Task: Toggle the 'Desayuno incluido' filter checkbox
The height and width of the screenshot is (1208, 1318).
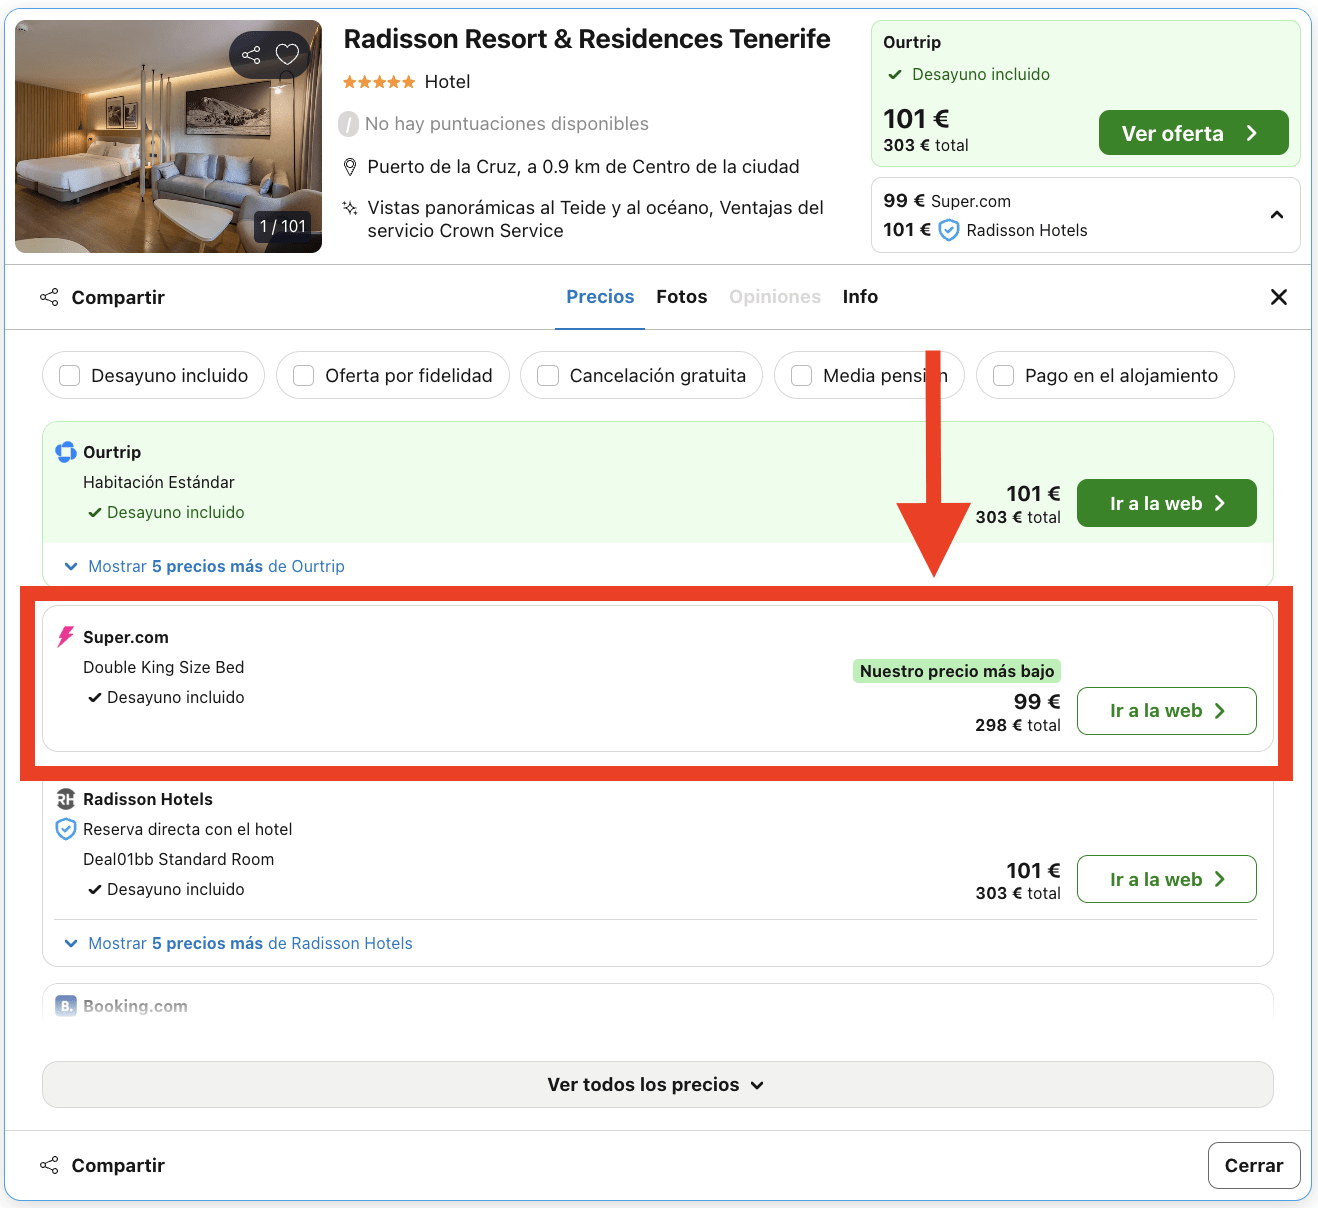Action: coord(70,376)
